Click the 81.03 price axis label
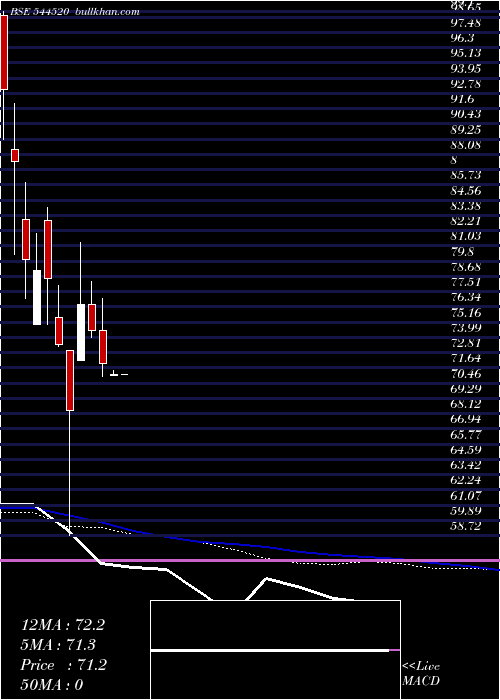Screen dimensions: 500x700 coord(466,237)
